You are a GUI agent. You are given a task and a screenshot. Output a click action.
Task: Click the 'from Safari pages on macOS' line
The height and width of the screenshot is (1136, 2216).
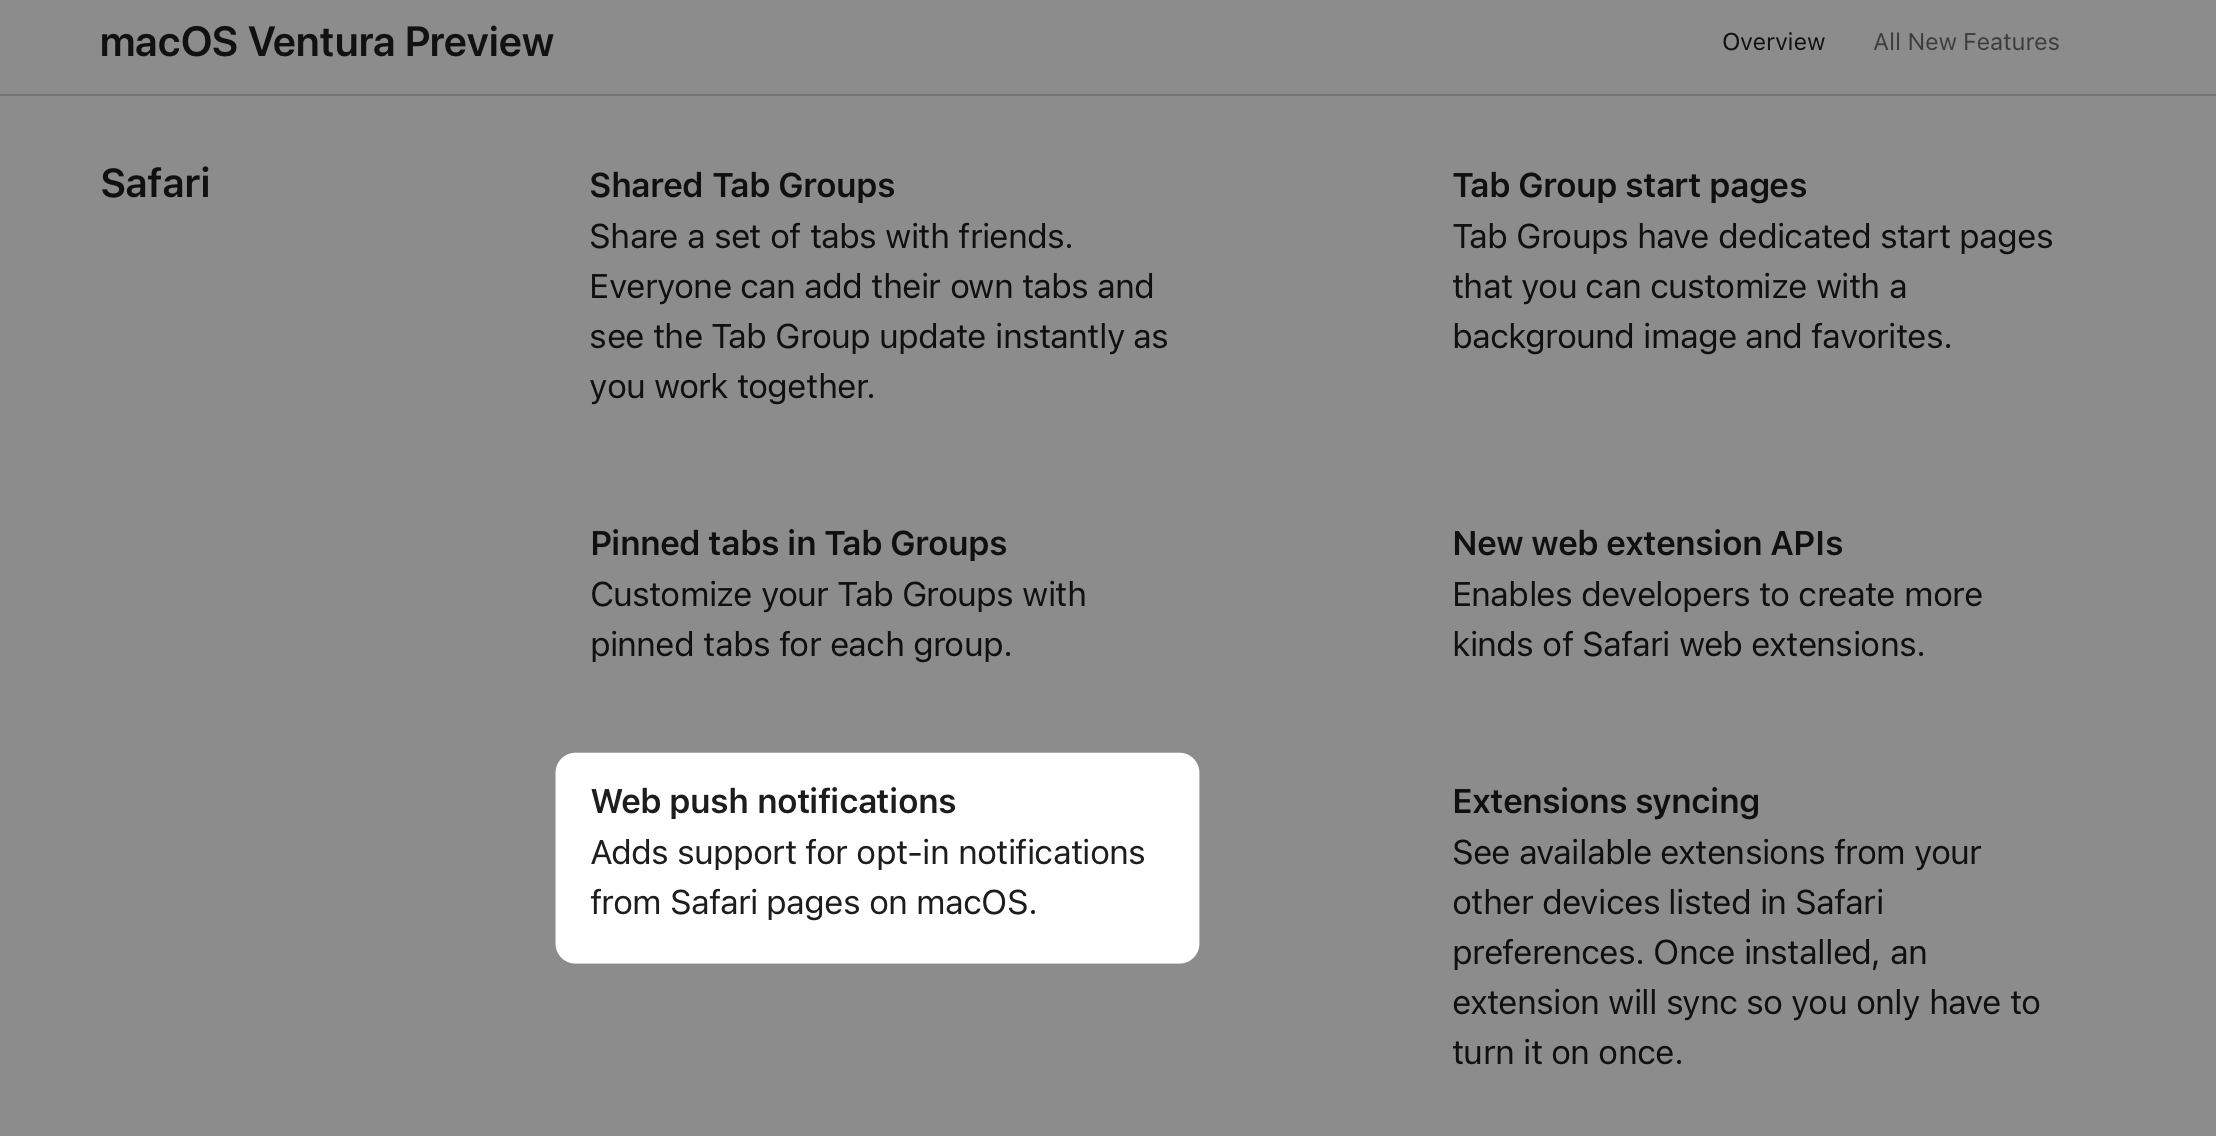813,902
